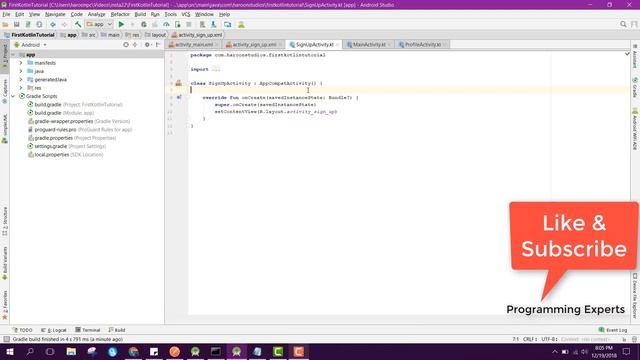Open the 6: Logcat tool window

54,330
